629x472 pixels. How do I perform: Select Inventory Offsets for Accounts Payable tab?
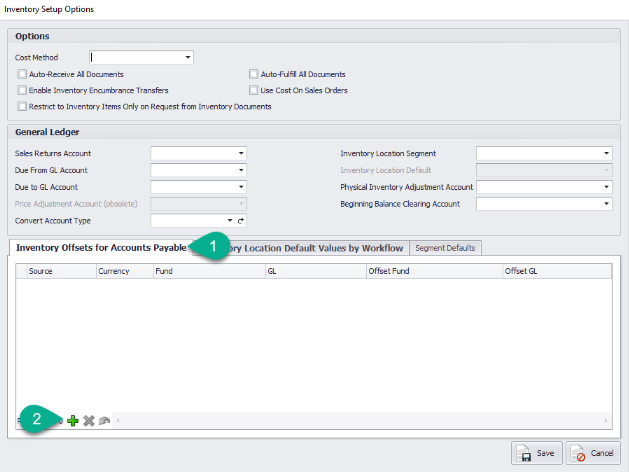click(100, 247)
